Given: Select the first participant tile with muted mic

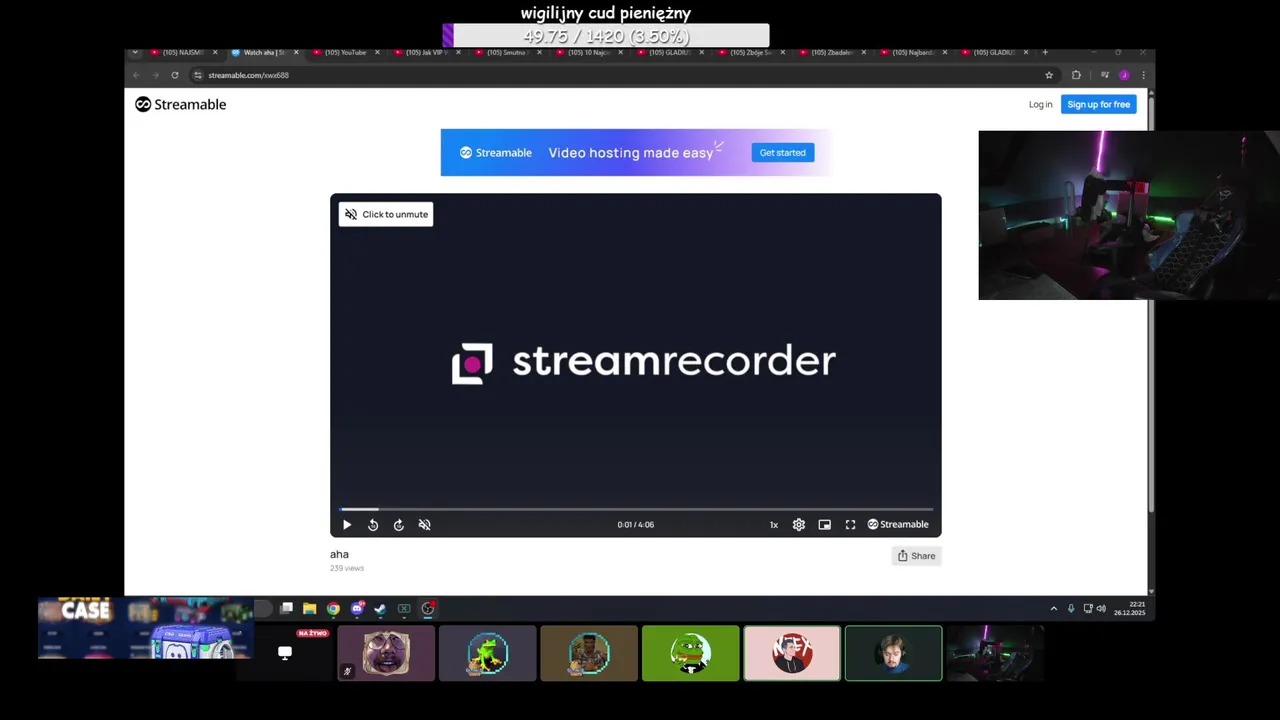Looking at the screenshot, I should click(386, 653).
